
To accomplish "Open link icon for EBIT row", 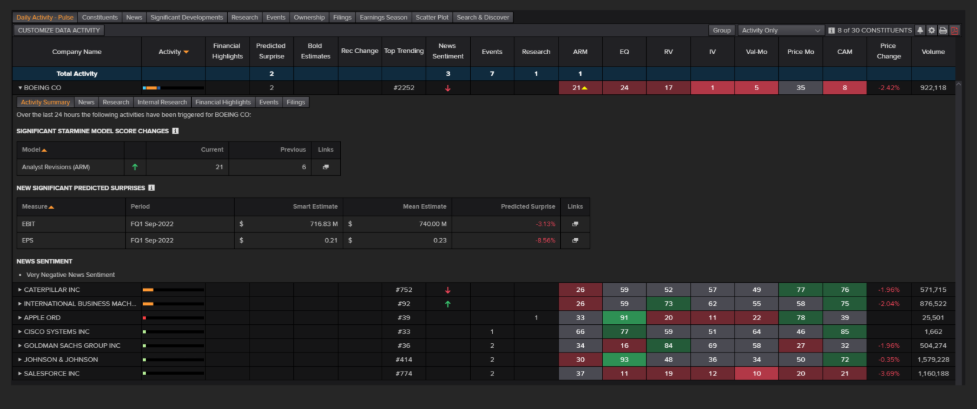I will 575,224.
